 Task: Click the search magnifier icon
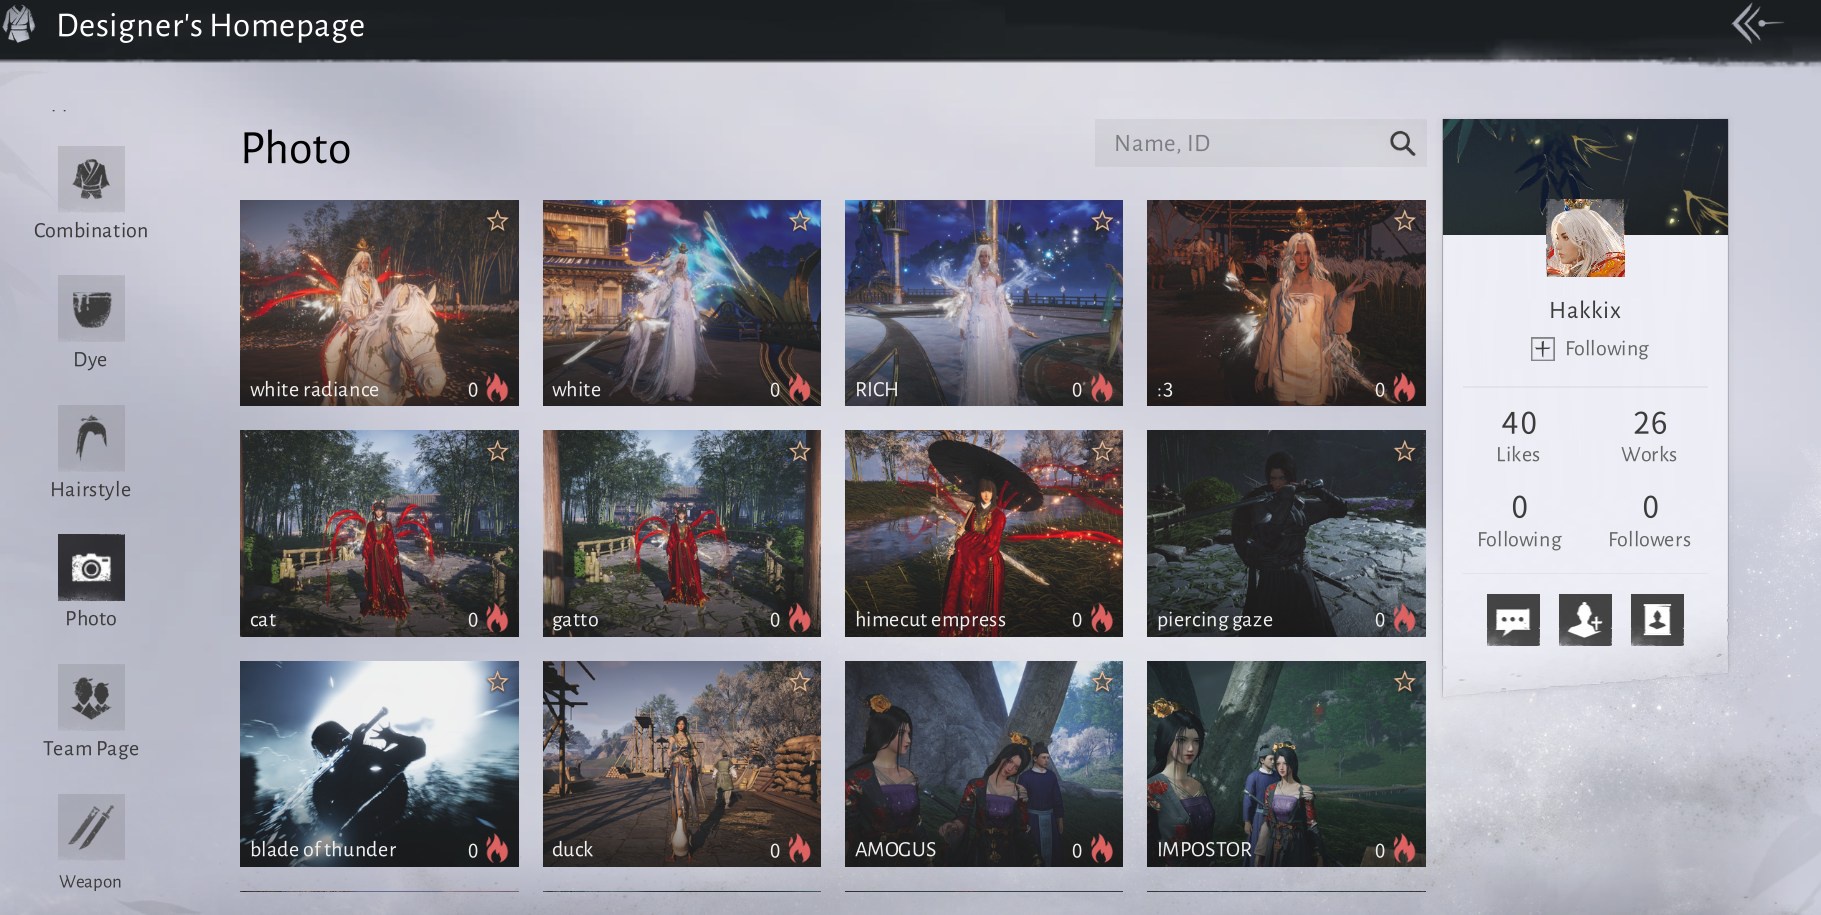pos(1402,144)
